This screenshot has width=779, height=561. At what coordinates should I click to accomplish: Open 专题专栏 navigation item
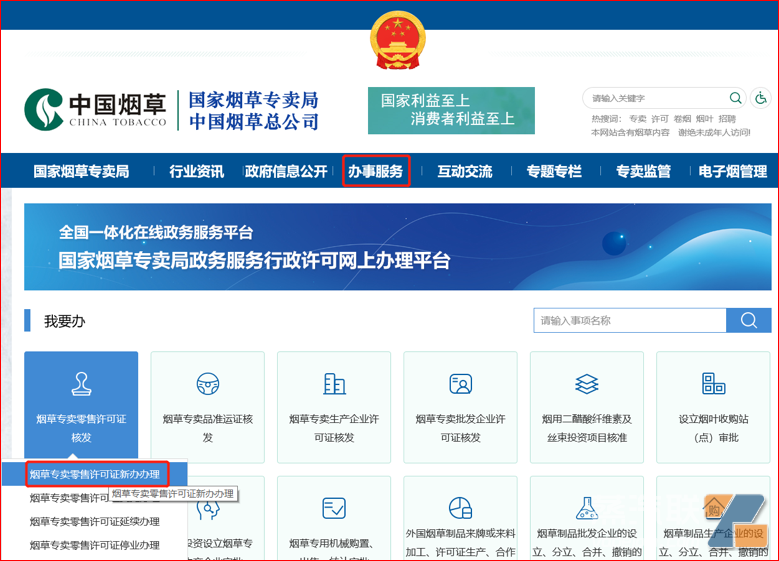(x=554, y=171)
